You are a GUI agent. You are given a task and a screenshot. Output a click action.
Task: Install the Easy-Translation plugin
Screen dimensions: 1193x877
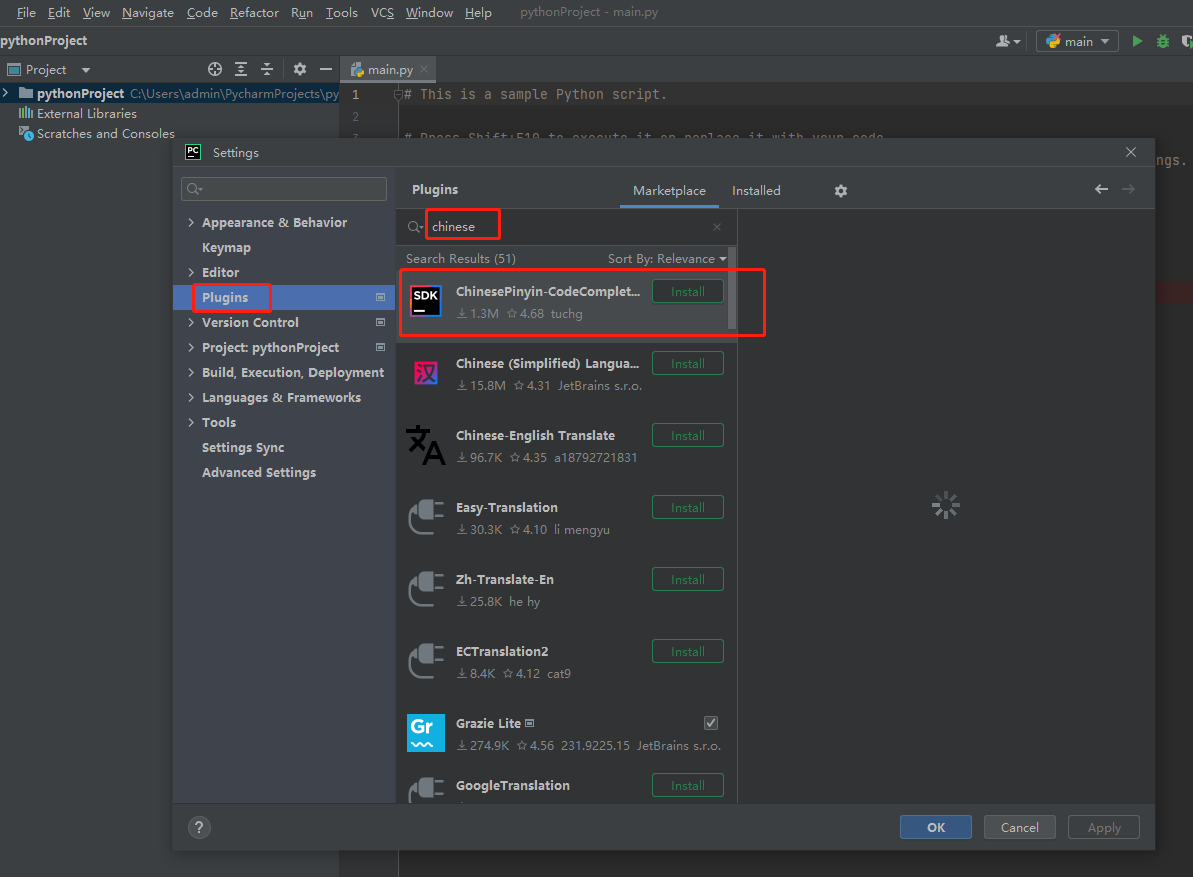(x=688, y=507)
